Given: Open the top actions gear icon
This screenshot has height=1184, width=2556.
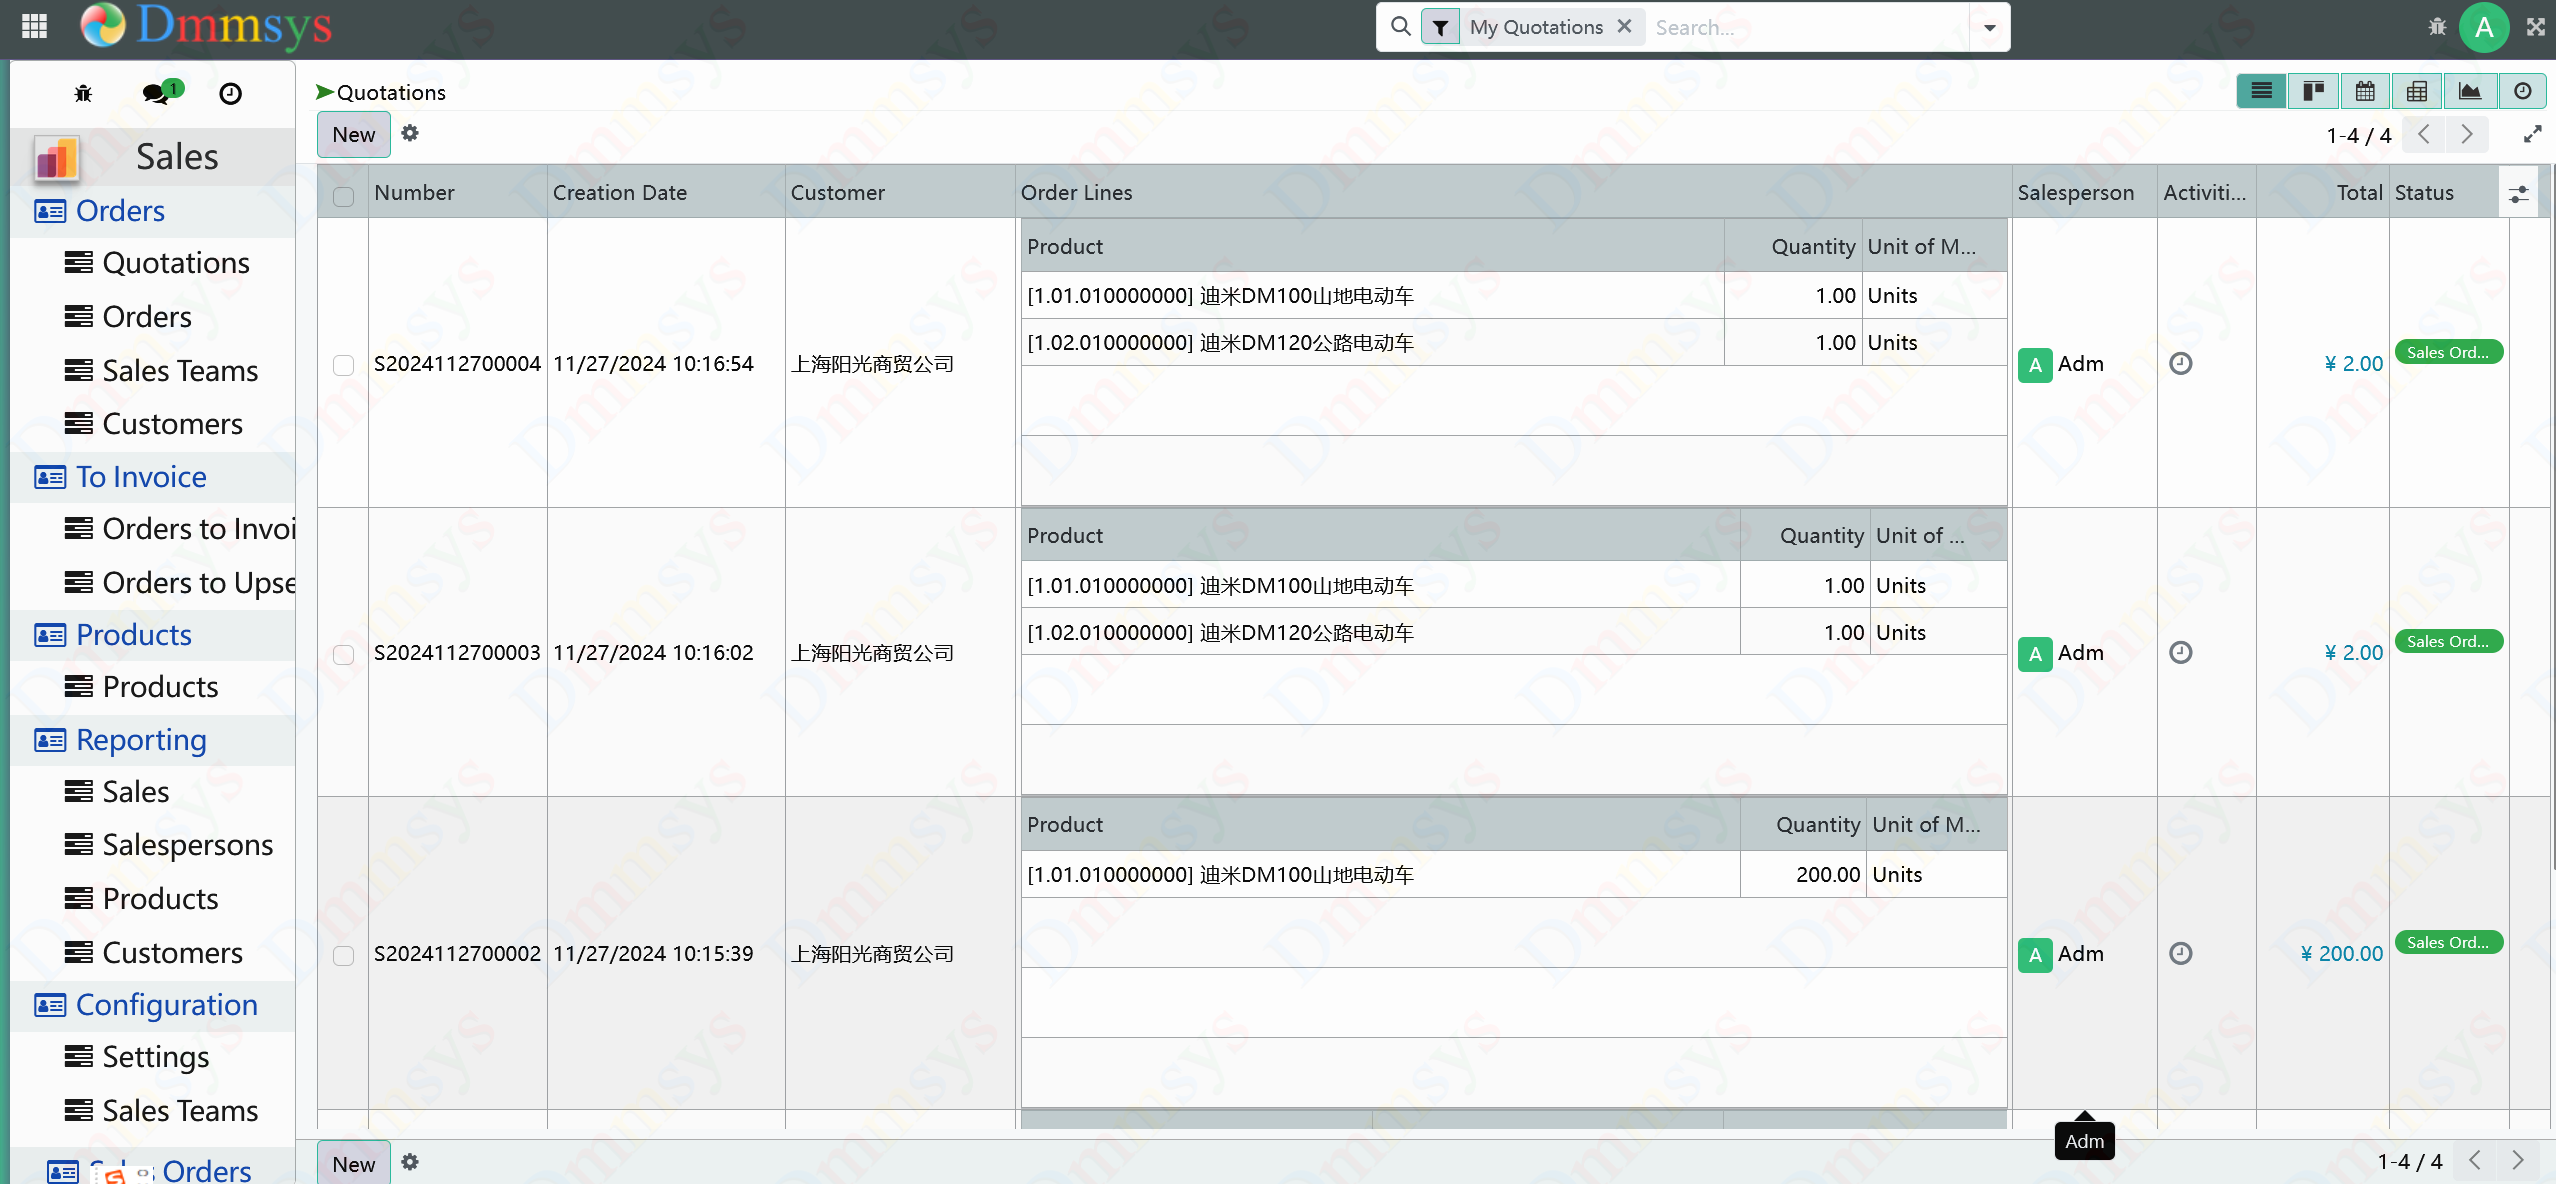Looking at the screenshot, I should click(410, 133).
